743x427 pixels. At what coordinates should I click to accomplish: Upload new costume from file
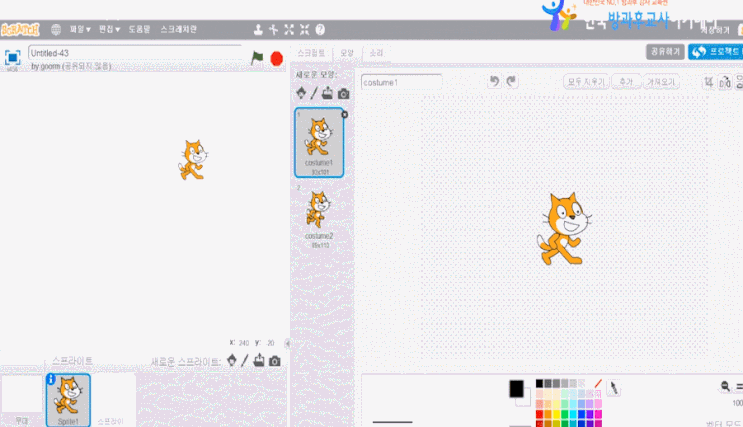[327, 93]
